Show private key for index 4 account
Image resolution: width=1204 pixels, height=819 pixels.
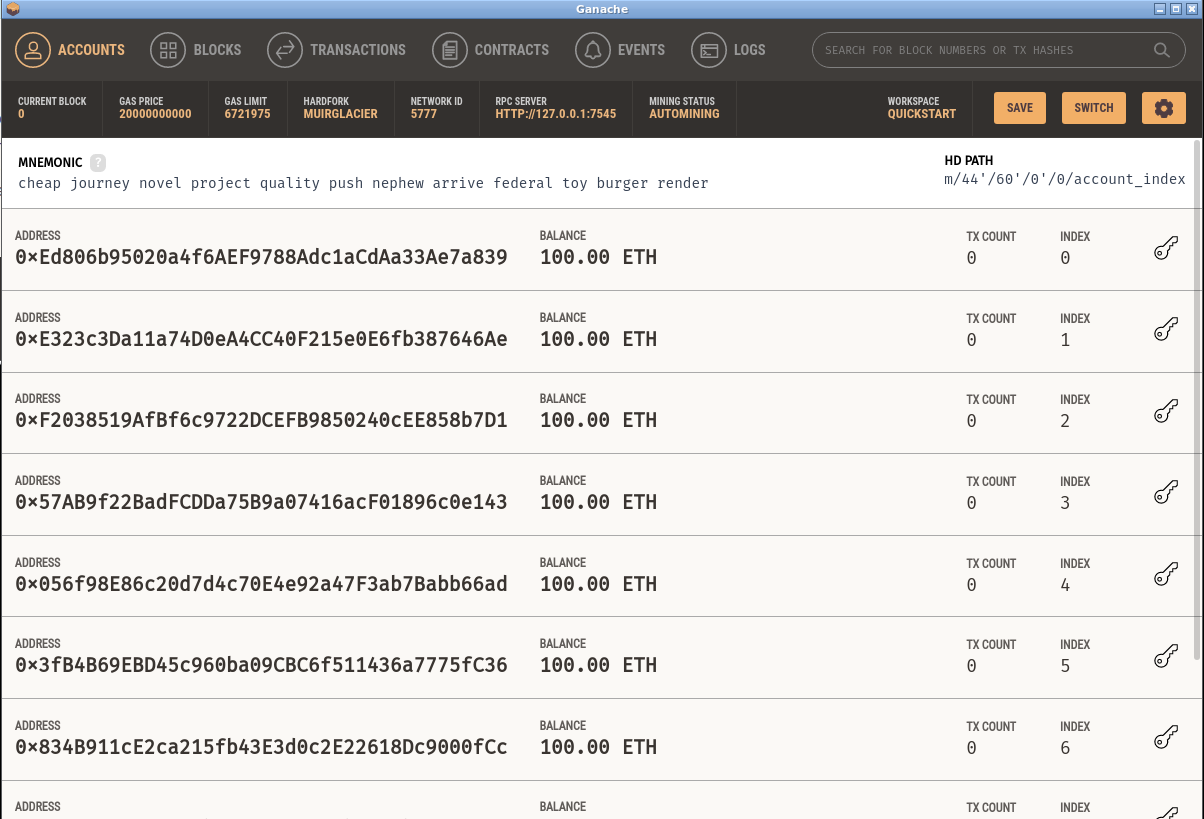1166,576
